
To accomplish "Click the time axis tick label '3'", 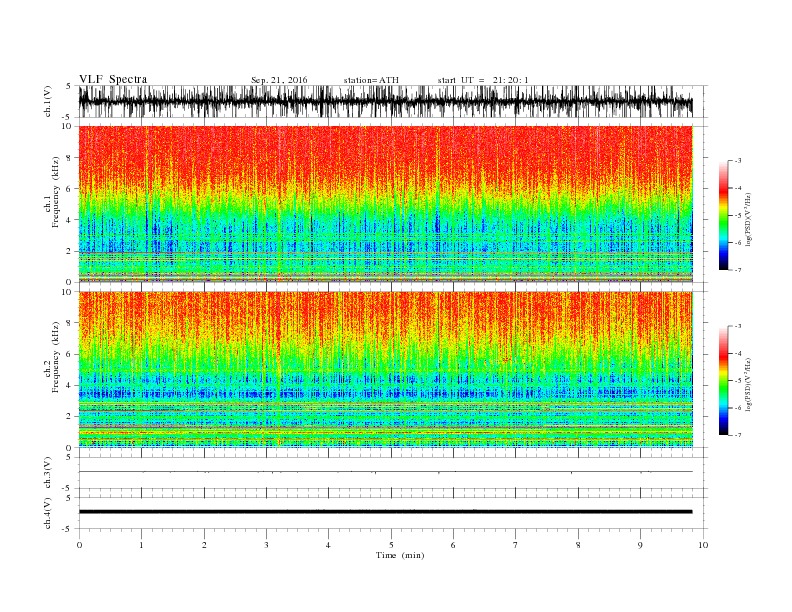I will pos(266,545).
